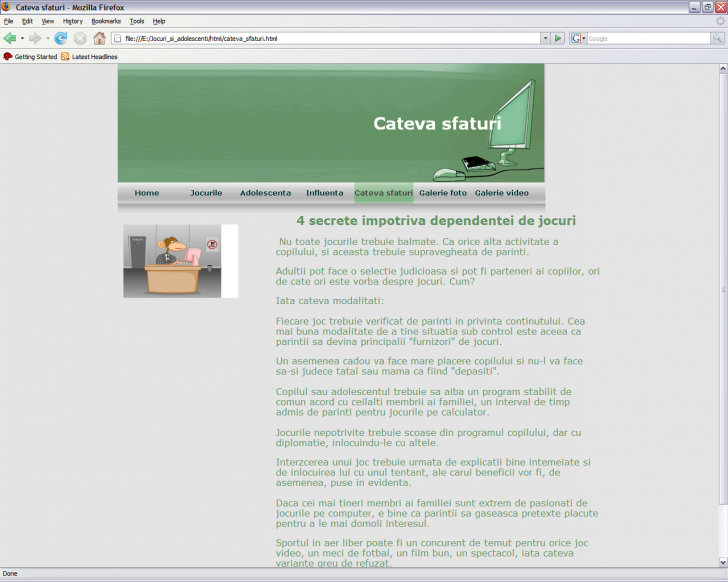Click the 'Done' status bar text

tap(10, 574)
